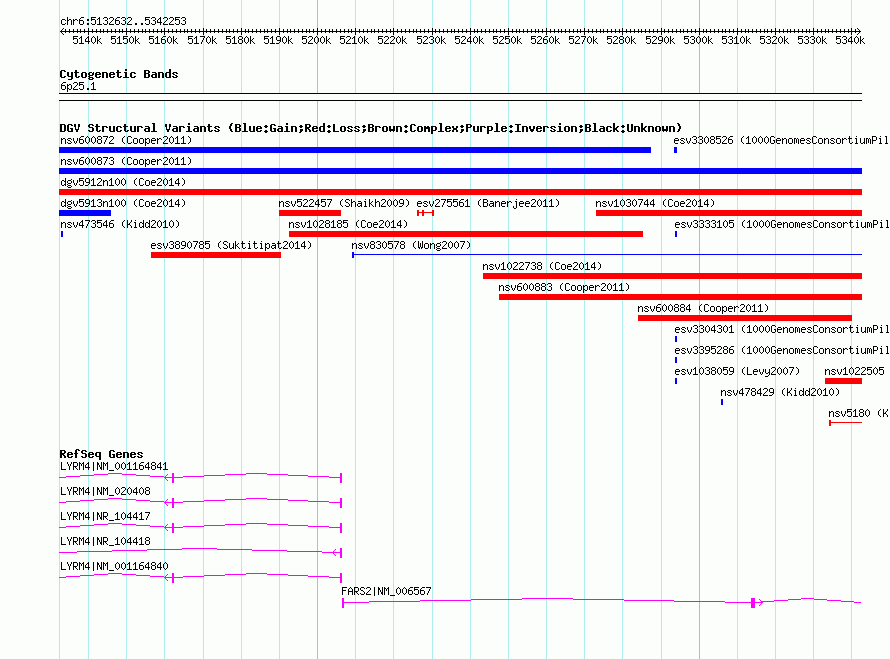
Task: Click the 6p25.1 band label
Action: point(78,86)
